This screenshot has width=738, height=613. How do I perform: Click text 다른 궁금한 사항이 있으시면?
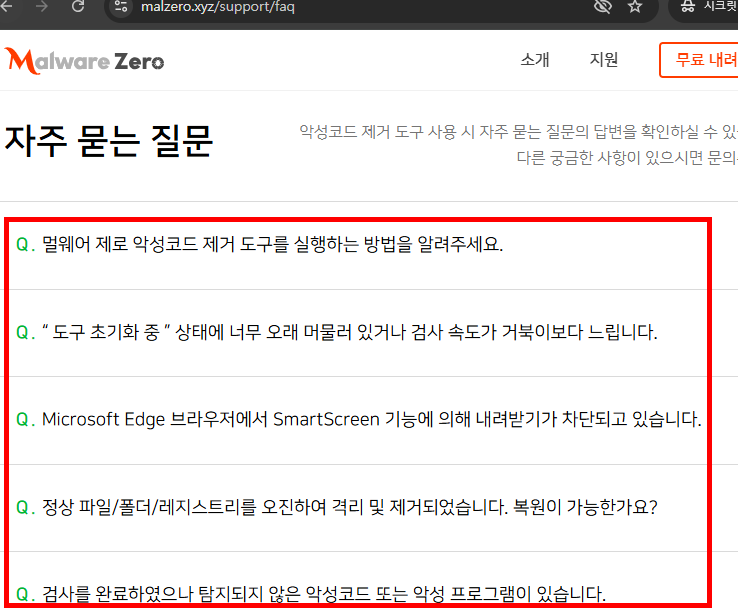pos(627,158)
